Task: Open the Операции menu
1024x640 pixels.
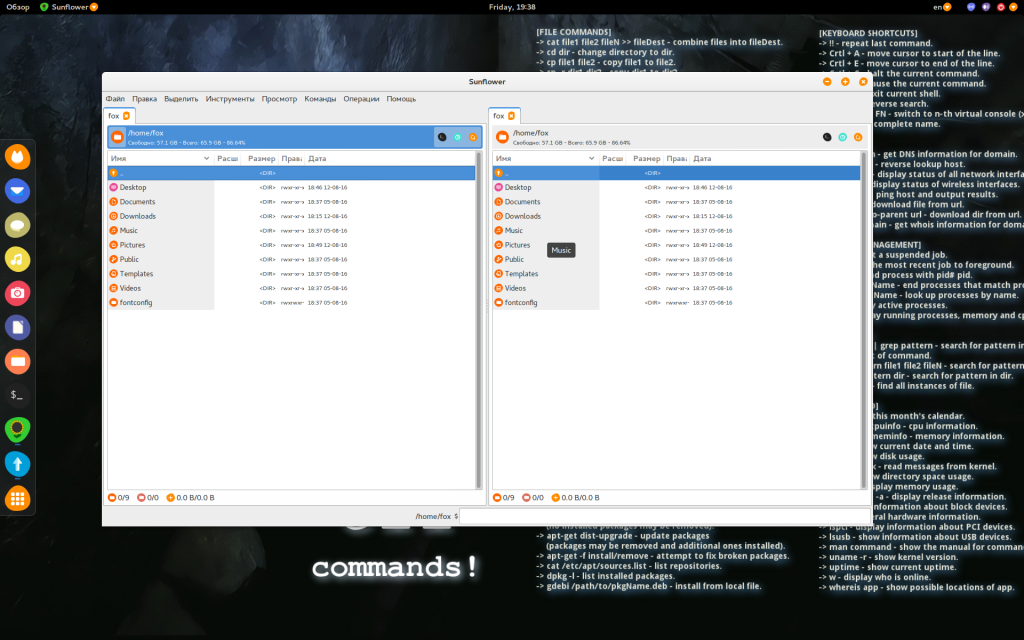Action: click(361, 99)
